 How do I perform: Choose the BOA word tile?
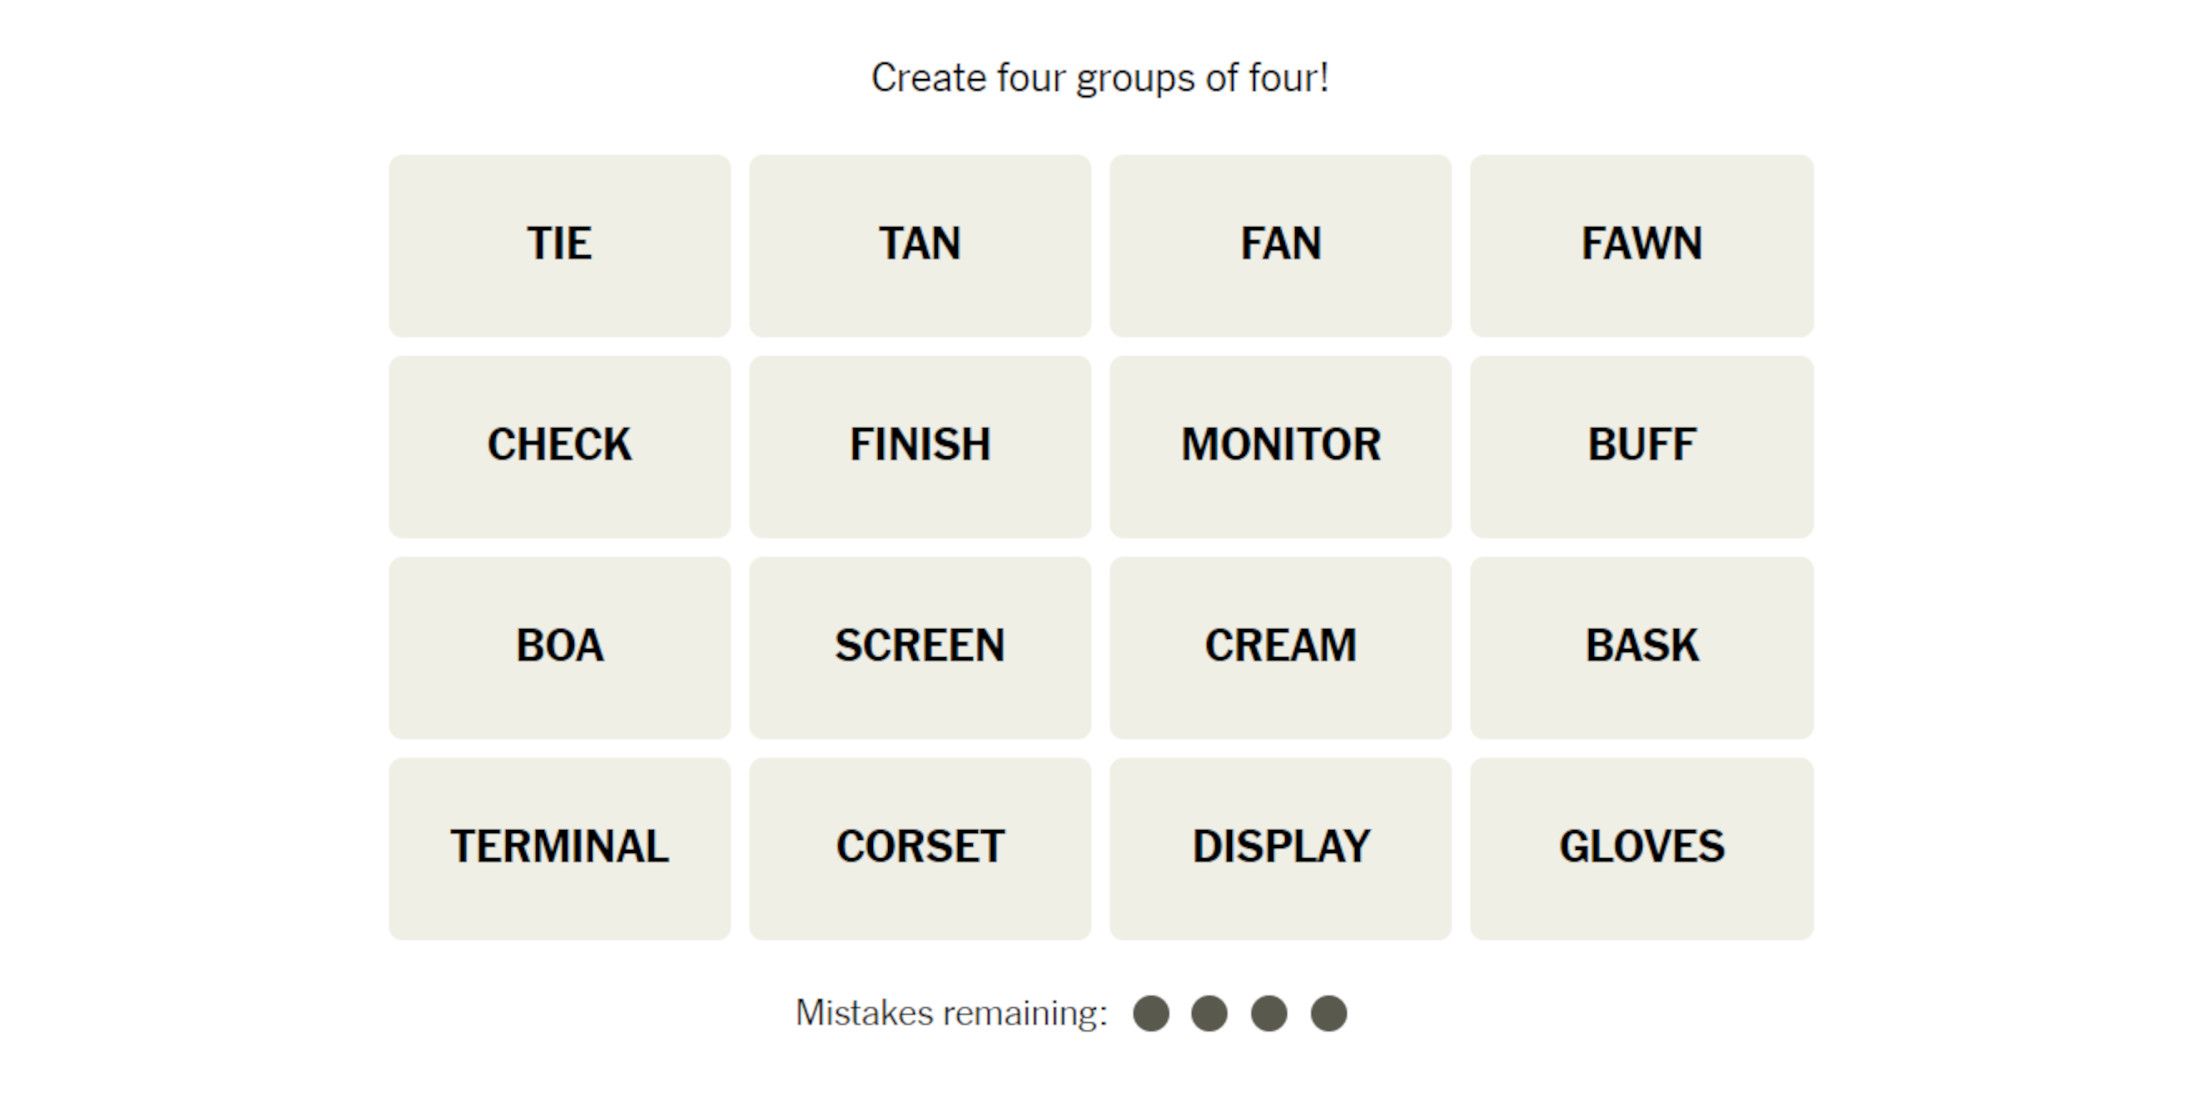point(559,647)
